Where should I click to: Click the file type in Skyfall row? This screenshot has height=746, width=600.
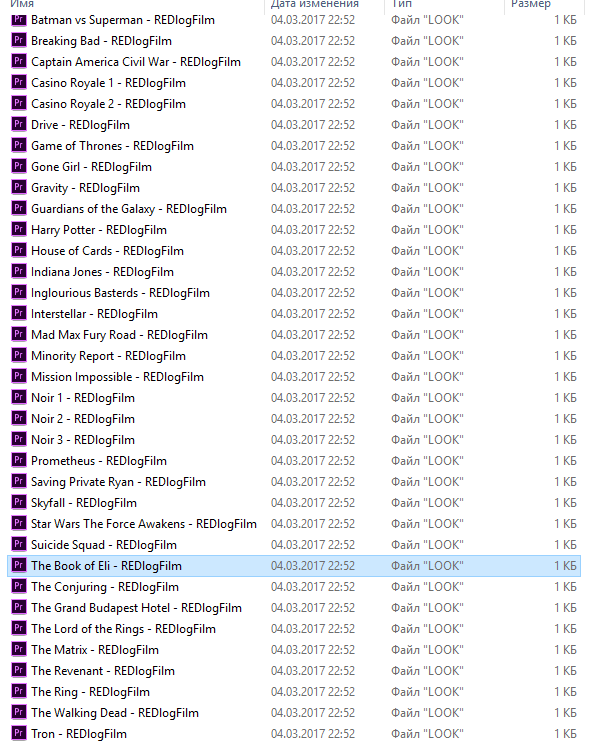[427, 502]
